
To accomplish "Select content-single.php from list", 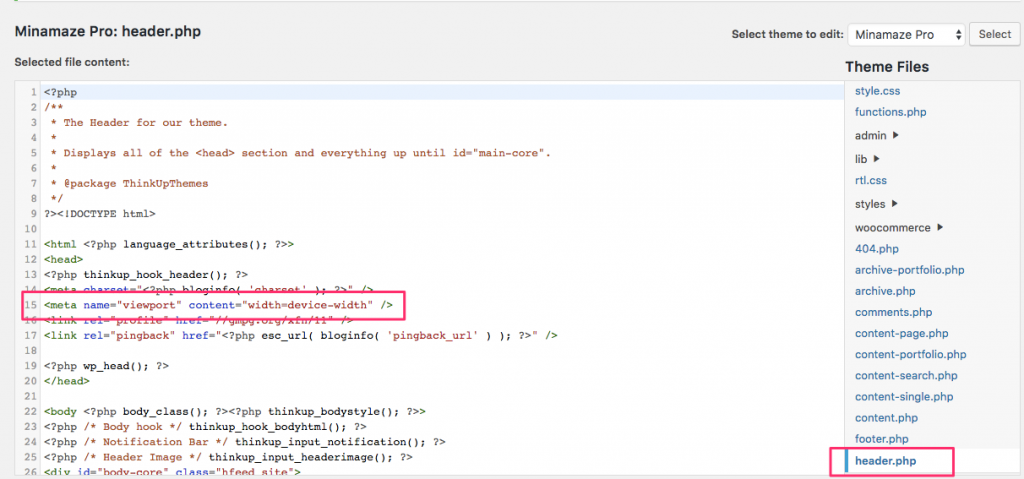I will [x=903, y=396].
